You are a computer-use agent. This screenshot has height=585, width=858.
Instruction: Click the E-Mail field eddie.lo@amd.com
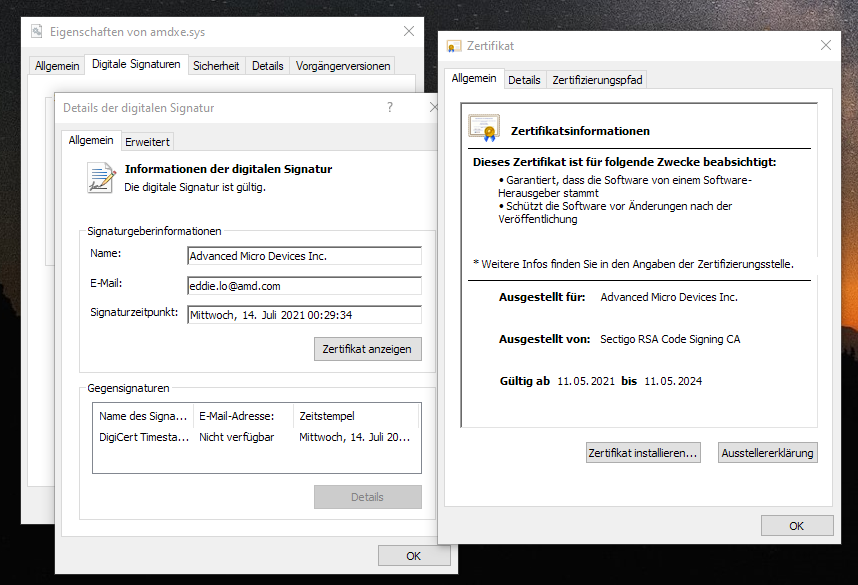tap(304, 286)
